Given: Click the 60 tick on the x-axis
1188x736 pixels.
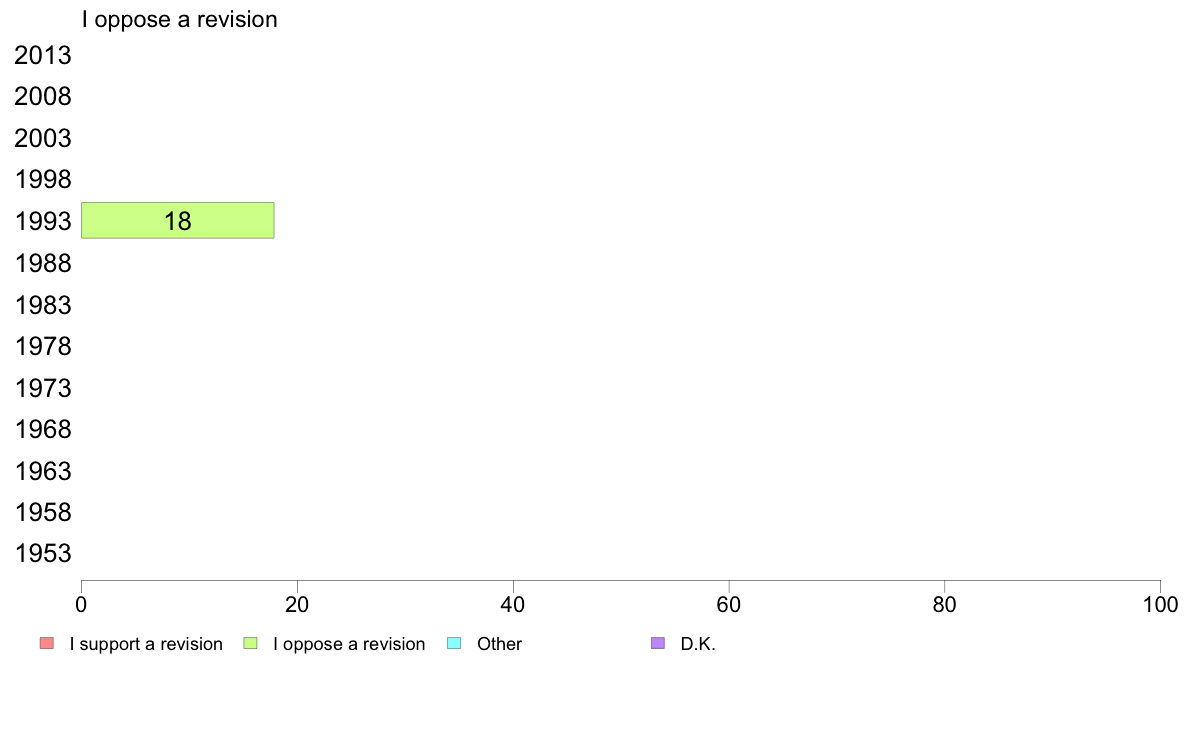Looking at the screenshot, I should coord(729,604).
